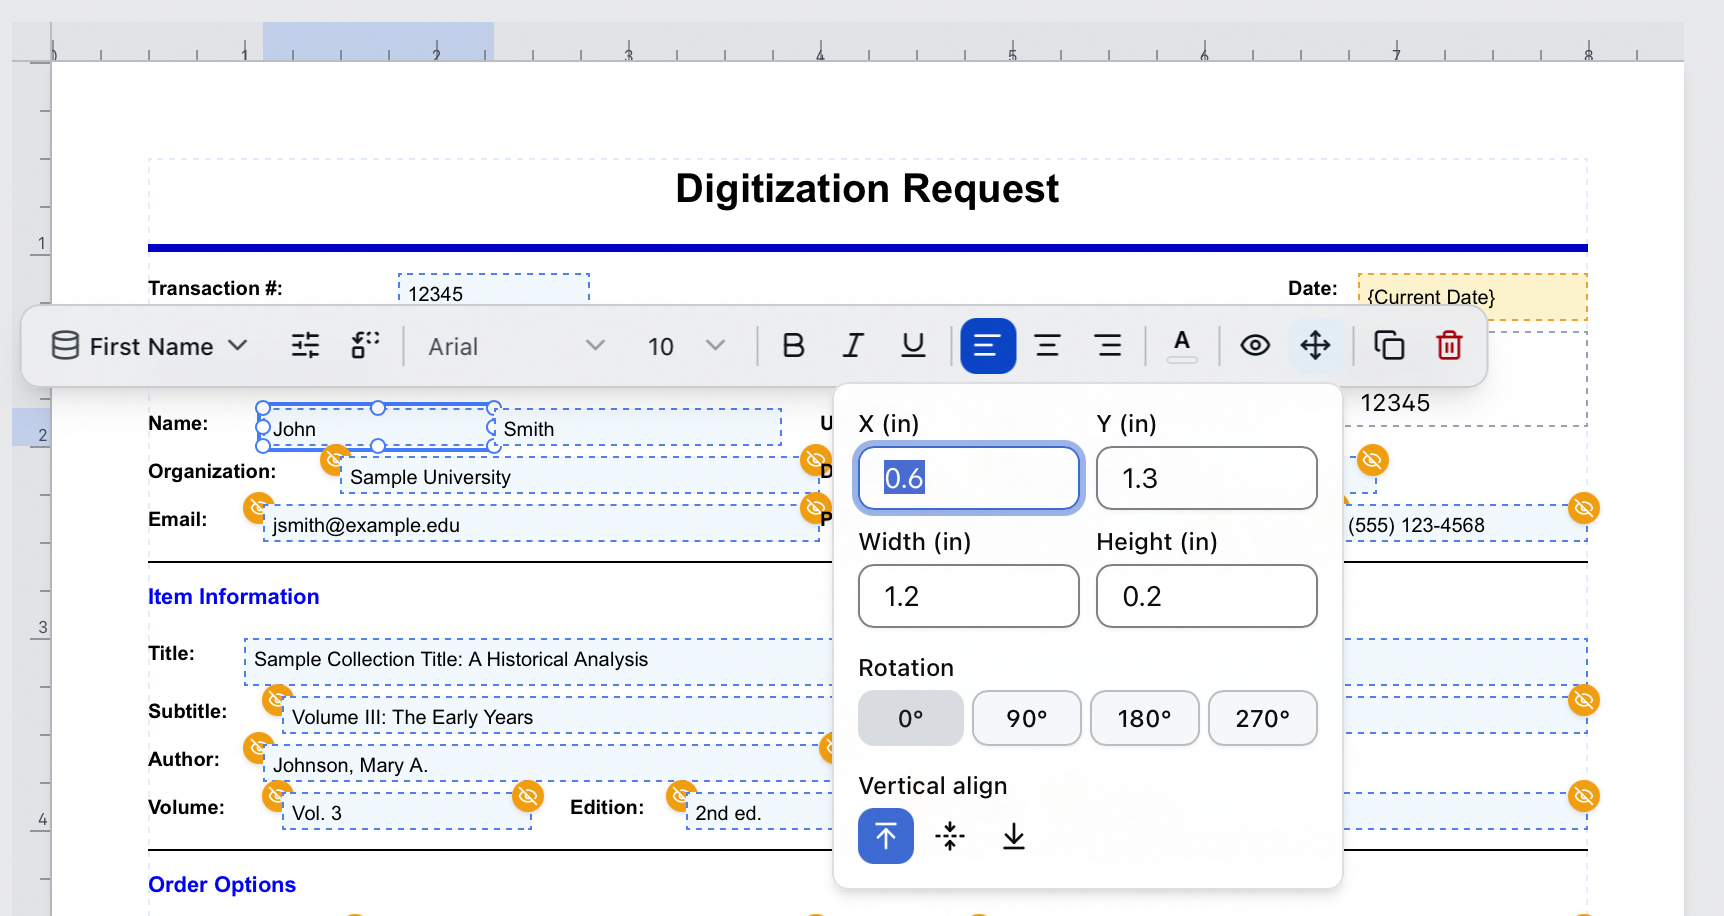The image size is (1724, 916).
Task: Click the Item Information heading
Action: click(x=234, y=596)
